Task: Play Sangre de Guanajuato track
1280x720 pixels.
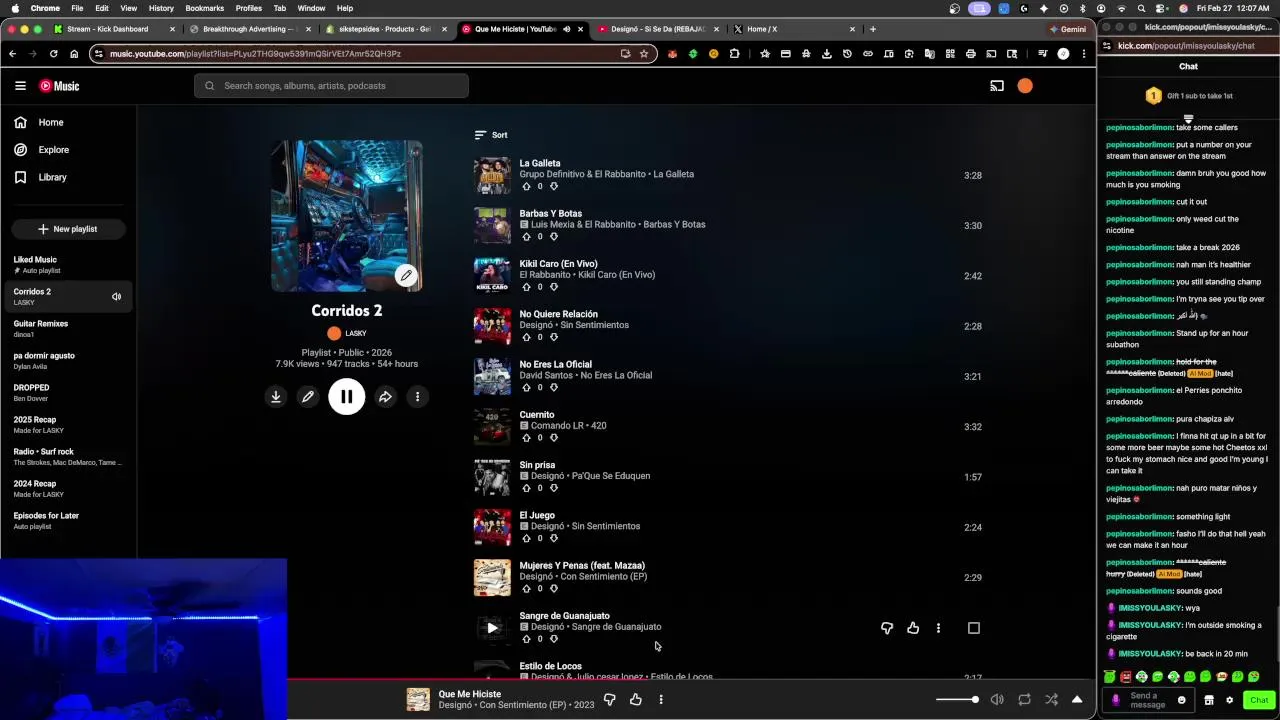Action: click(492, 628)
